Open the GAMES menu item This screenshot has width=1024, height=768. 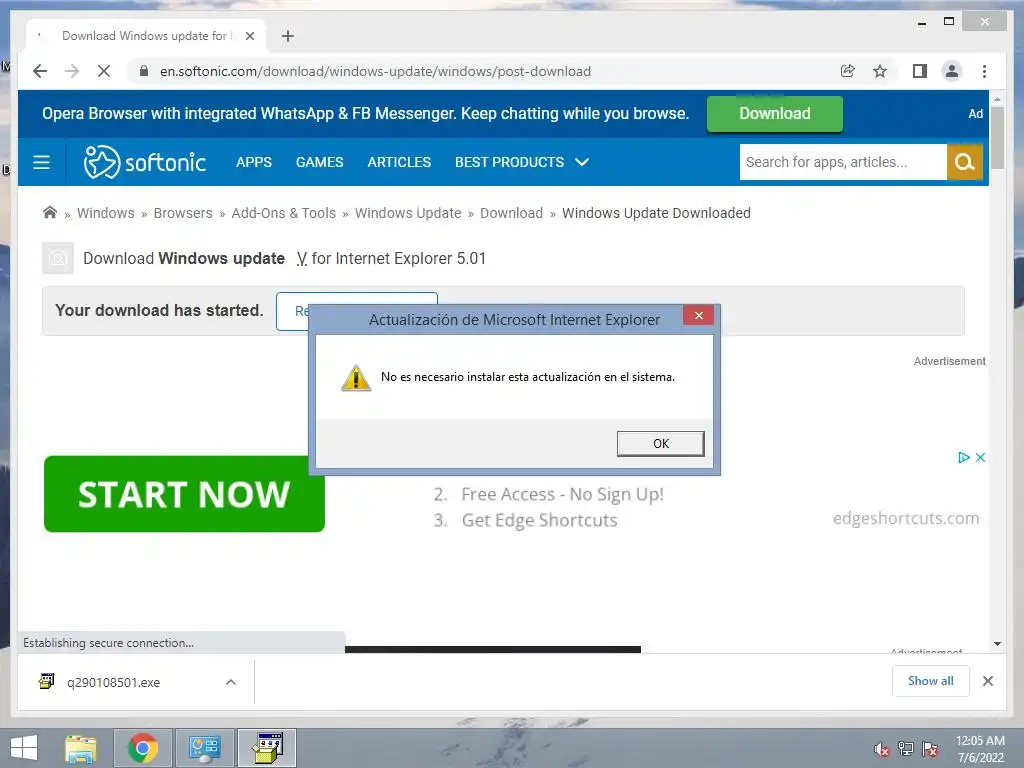click(319, 162)
